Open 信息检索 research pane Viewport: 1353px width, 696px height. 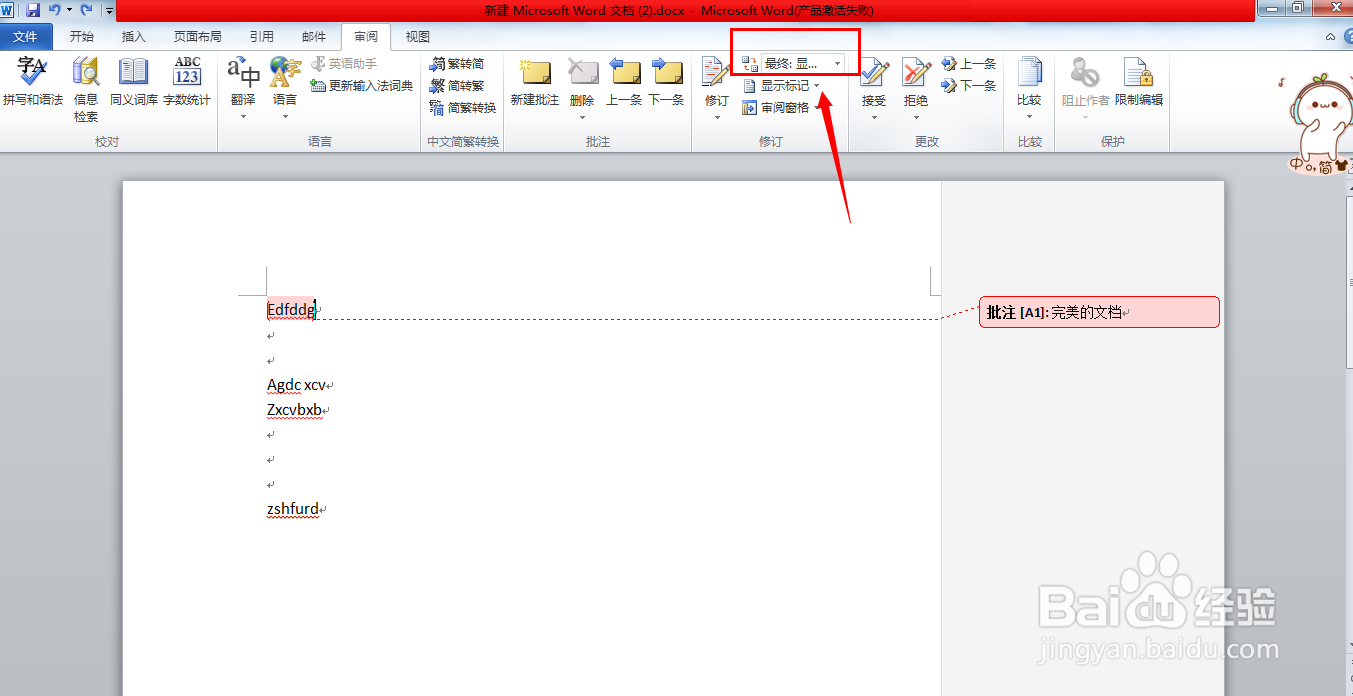[86, 89]
